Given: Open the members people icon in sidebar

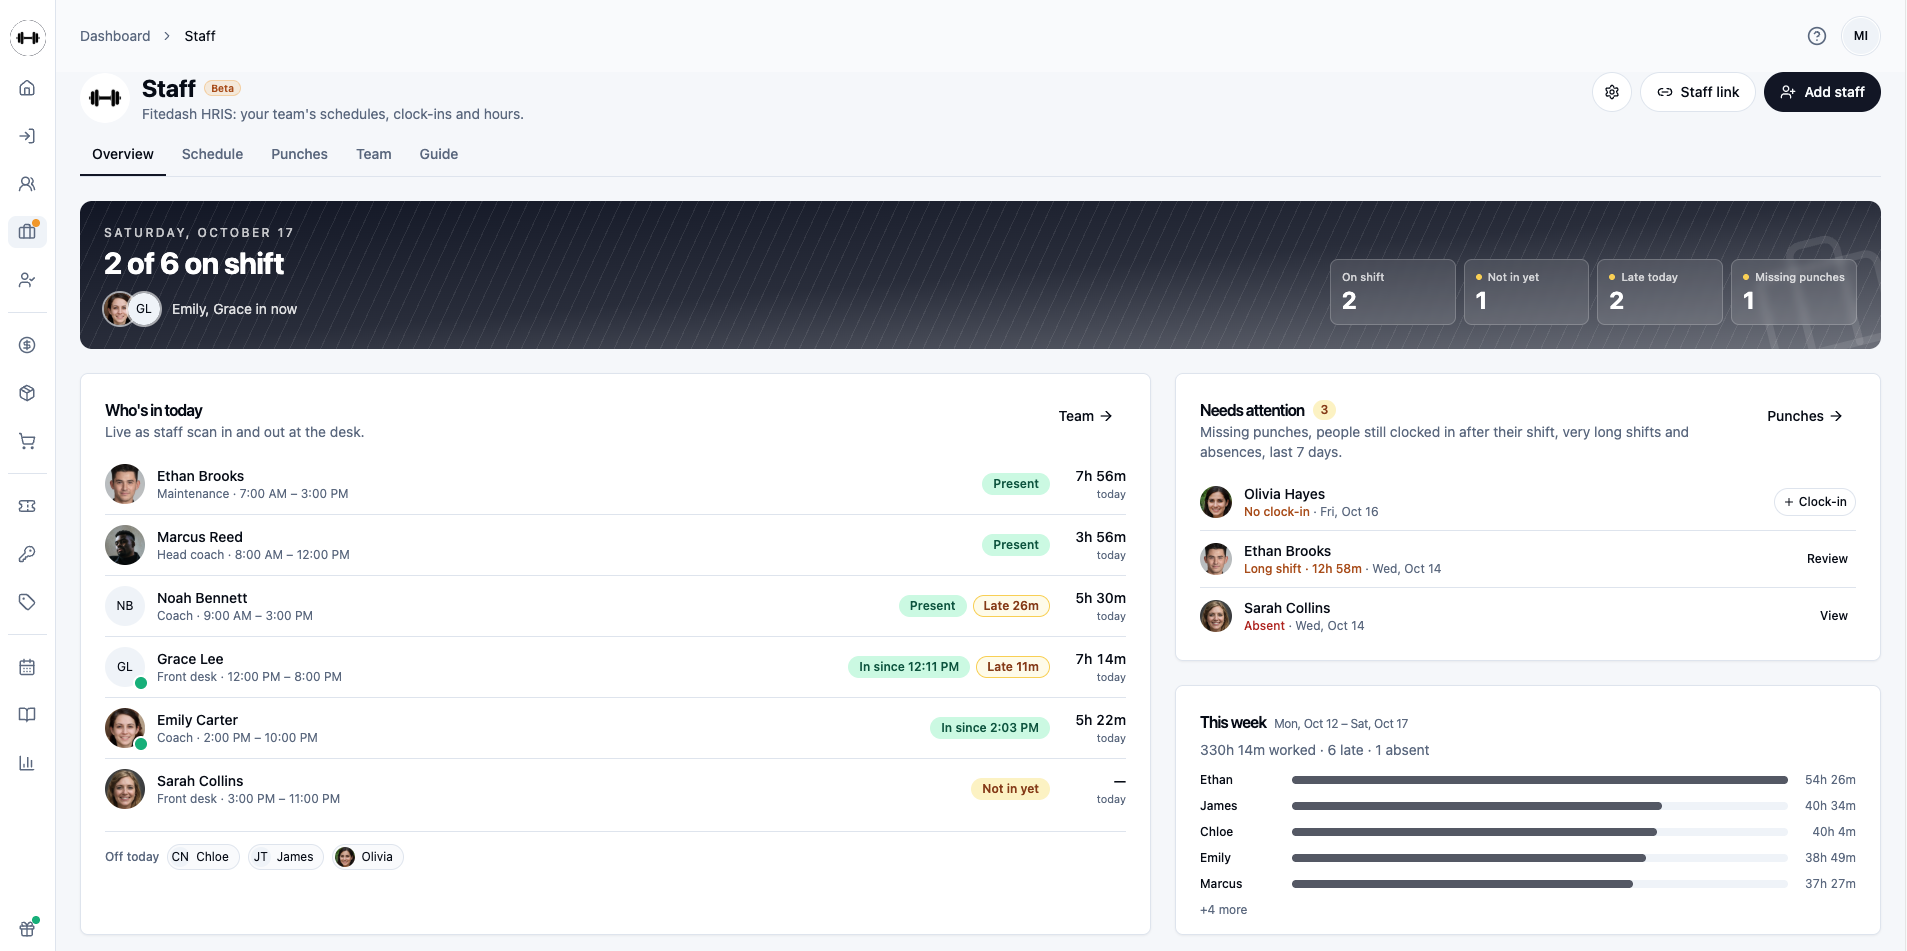Looking at the screenshot, I should pos(27,184).
